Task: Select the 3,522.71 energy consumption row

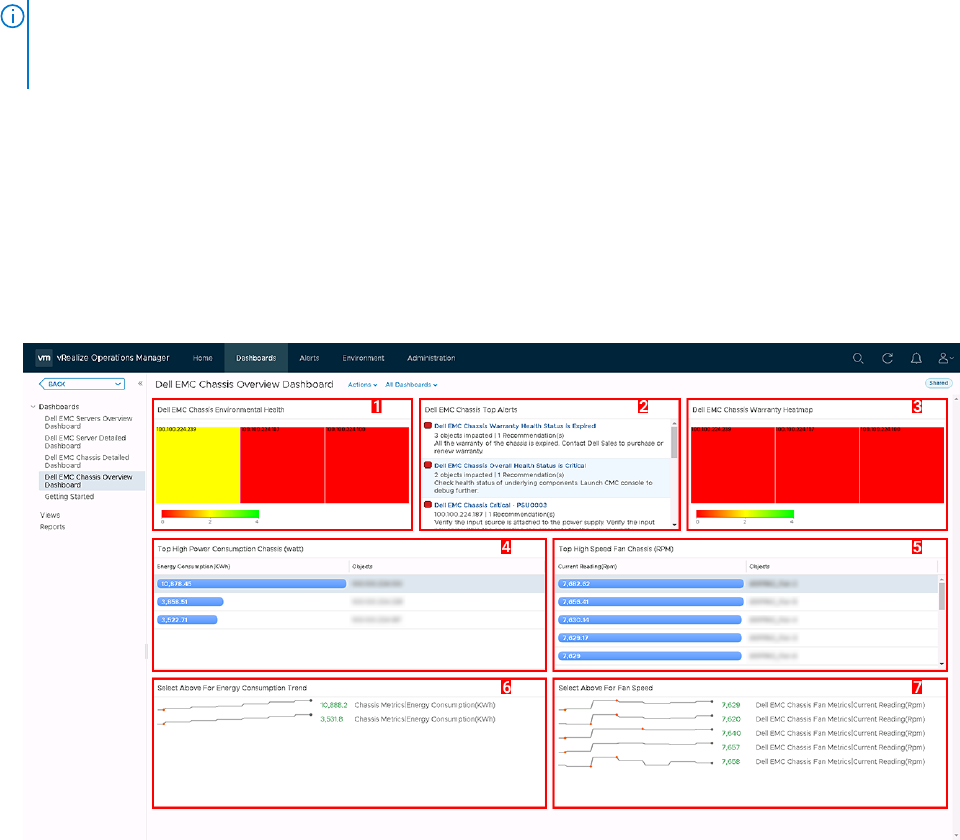Action: (x=349, y=620)
